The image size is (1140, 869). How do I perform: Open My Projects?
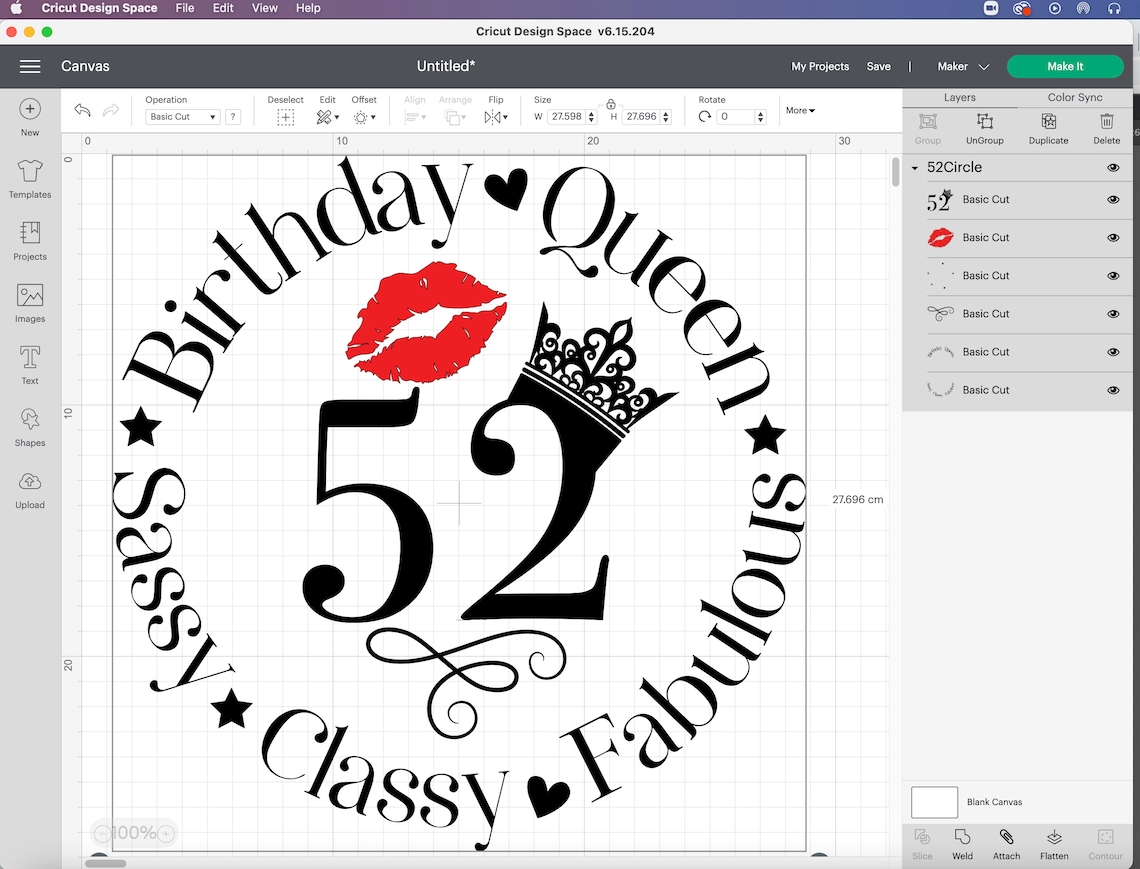point(820,66)
